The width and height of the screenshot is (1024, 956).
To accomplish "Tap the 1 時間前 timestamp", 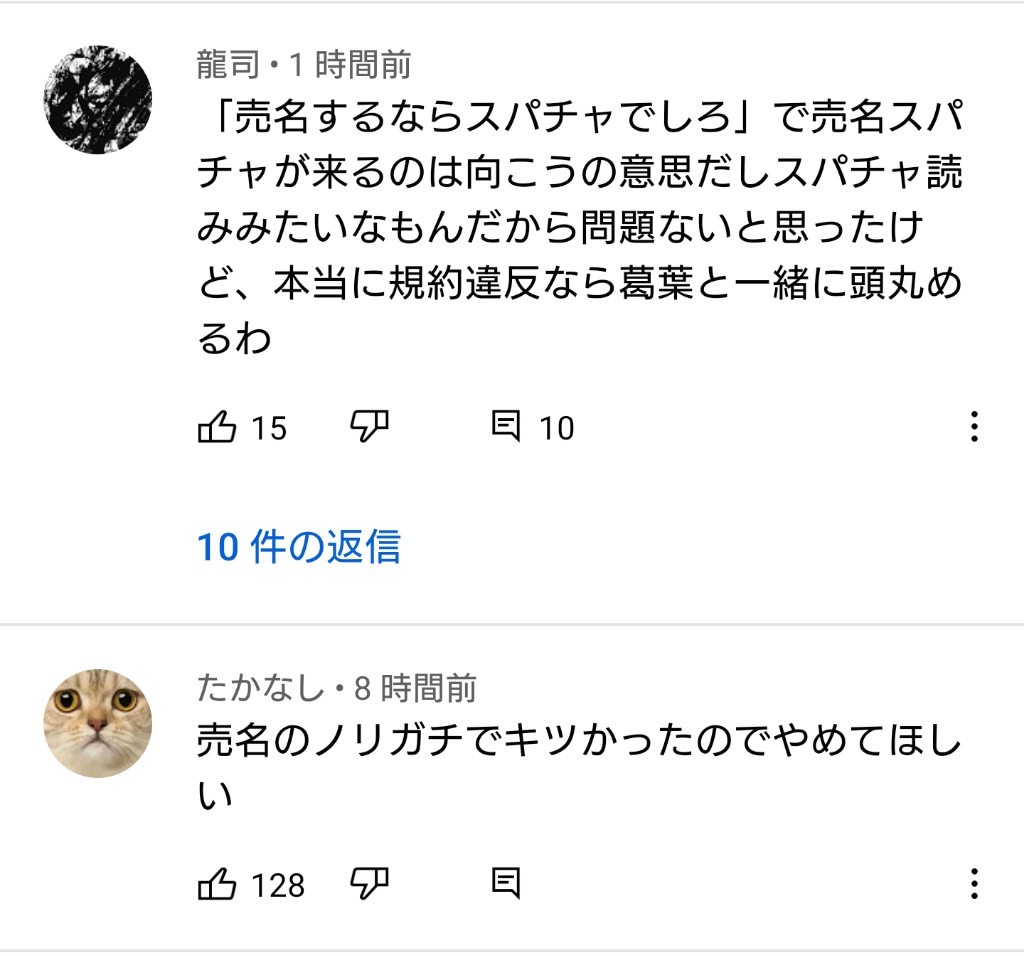I will (x=350, y=66).
